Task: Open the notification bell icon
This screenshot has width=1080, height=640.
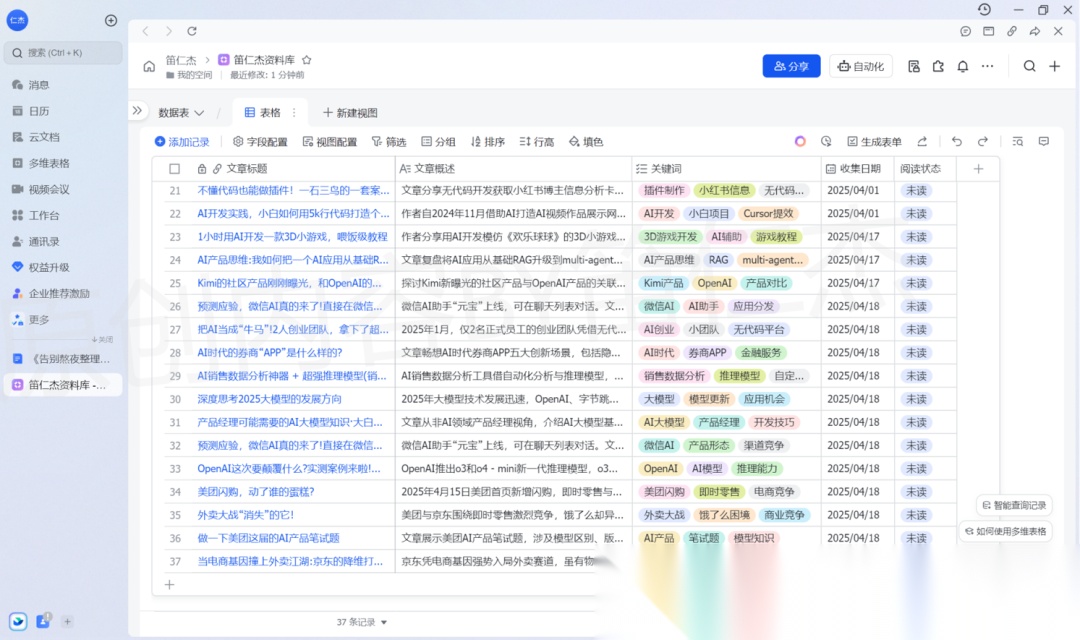Action: coord(962,66)
